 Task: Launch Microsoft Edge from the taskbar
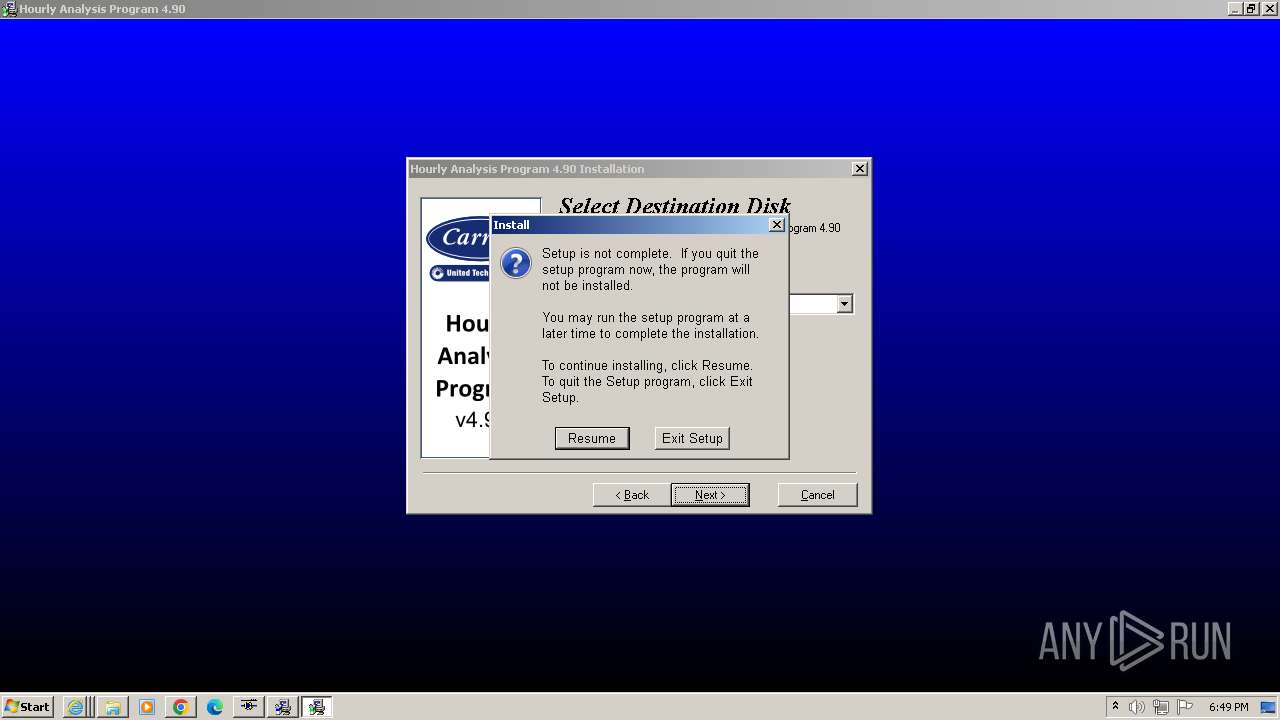pos(215,707)
